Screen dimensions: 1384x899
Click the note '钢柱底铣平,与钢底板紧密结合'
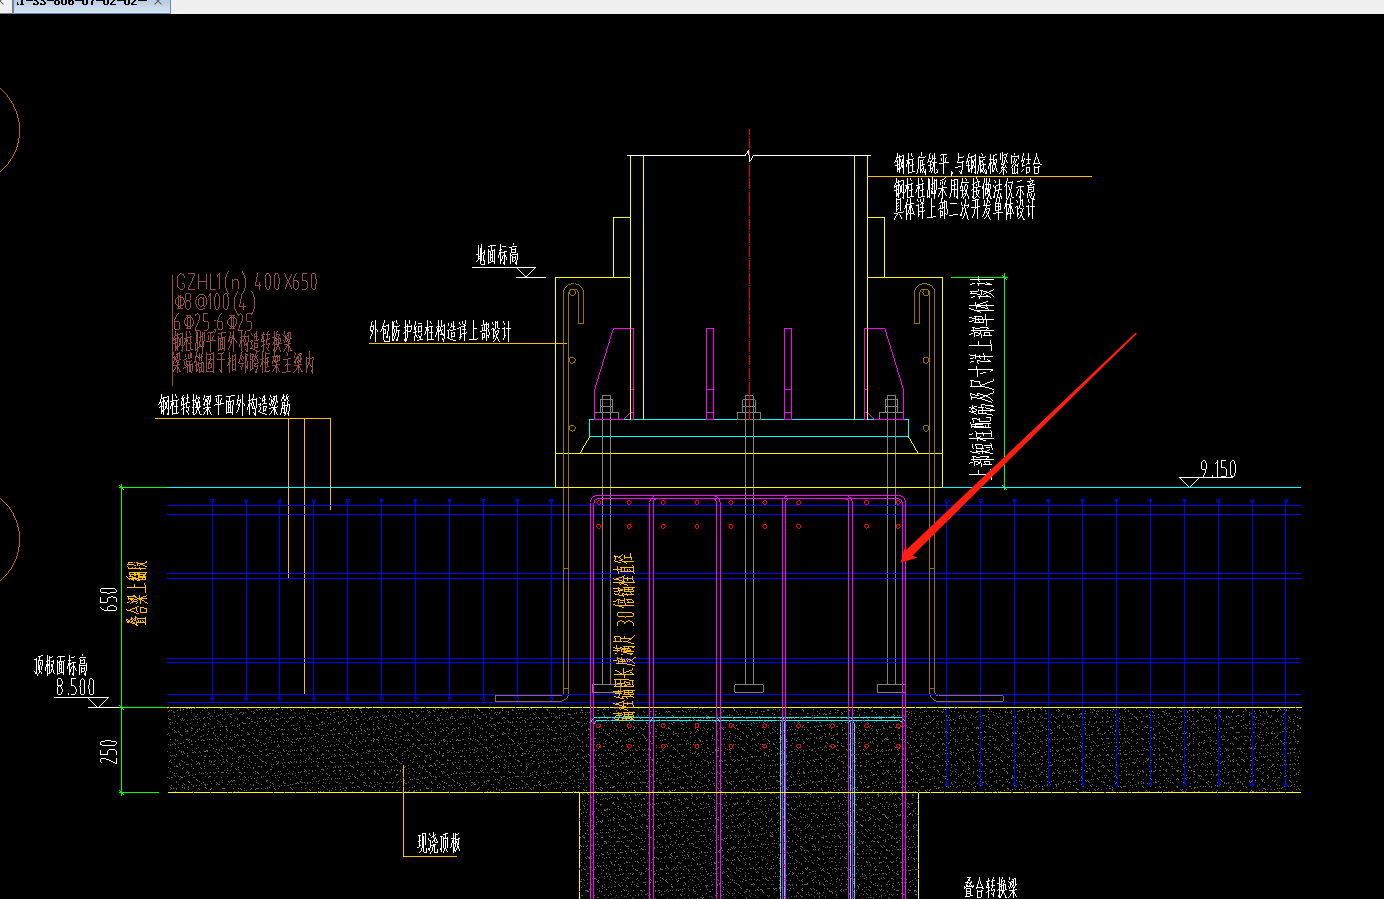click(x=968, y=164)
